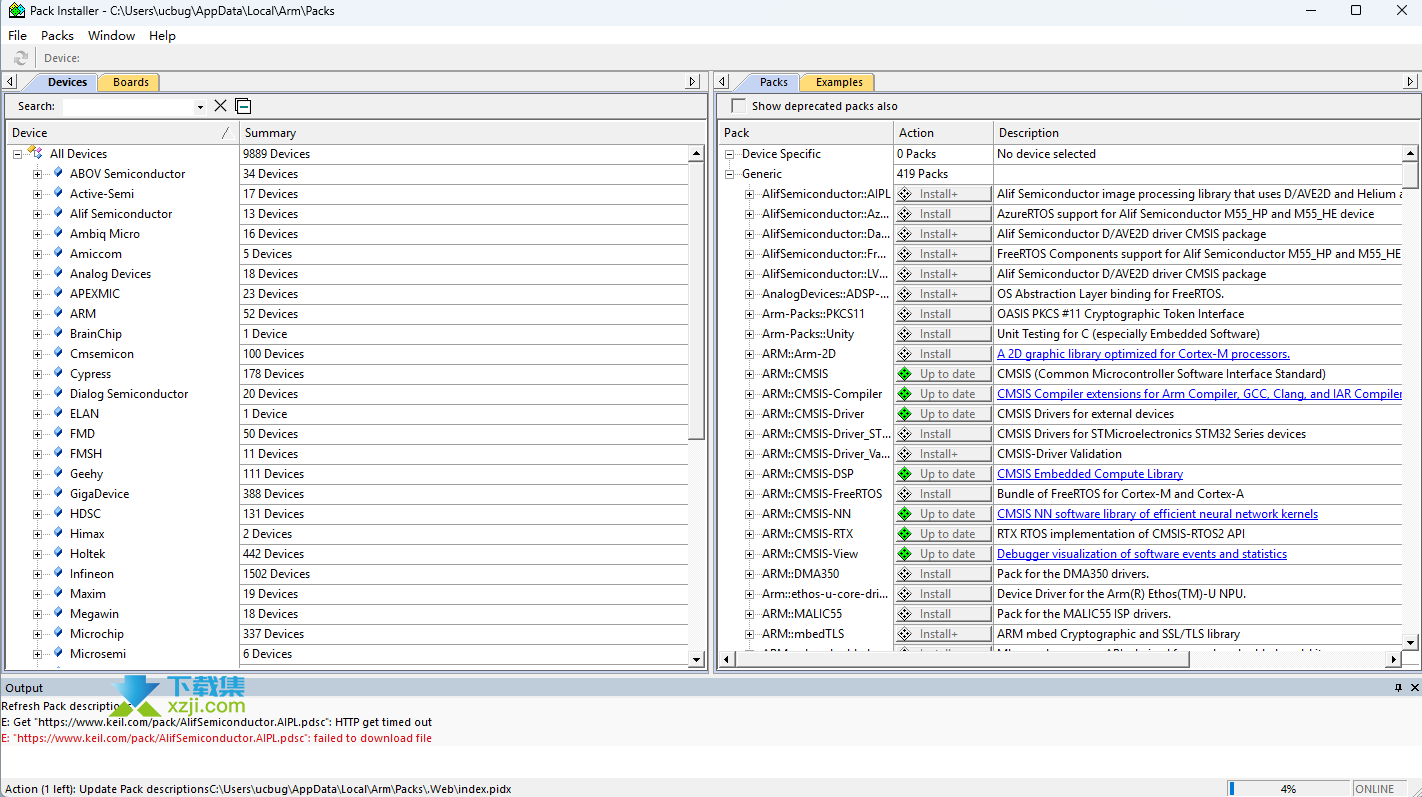This screenshot has height=797, width=1422.
Task: Collapse the Generic packs node
Action: coord(730,174)
